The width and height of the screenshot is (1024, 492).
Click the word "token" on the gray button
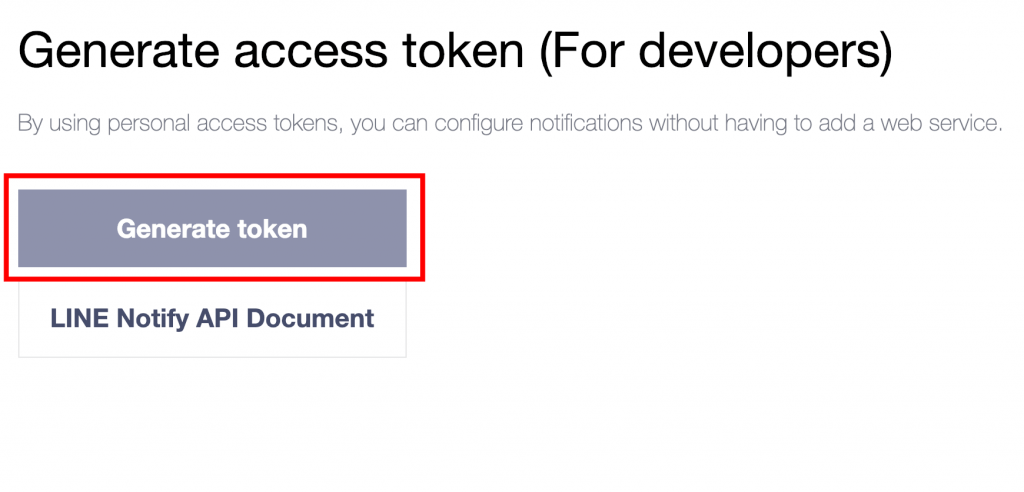(x=272, y=229)
